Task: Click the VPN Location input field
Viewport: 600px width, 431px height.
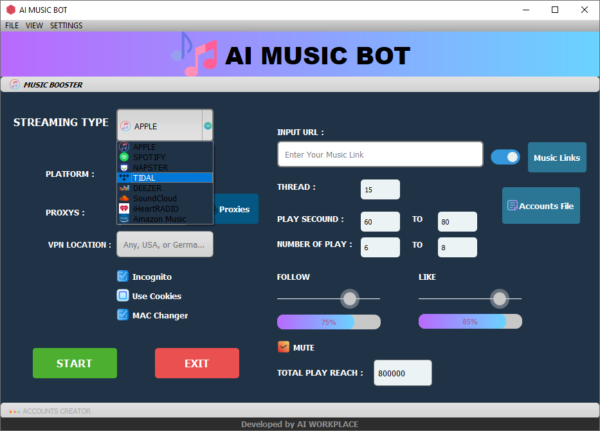Action: tap(165, 244)
